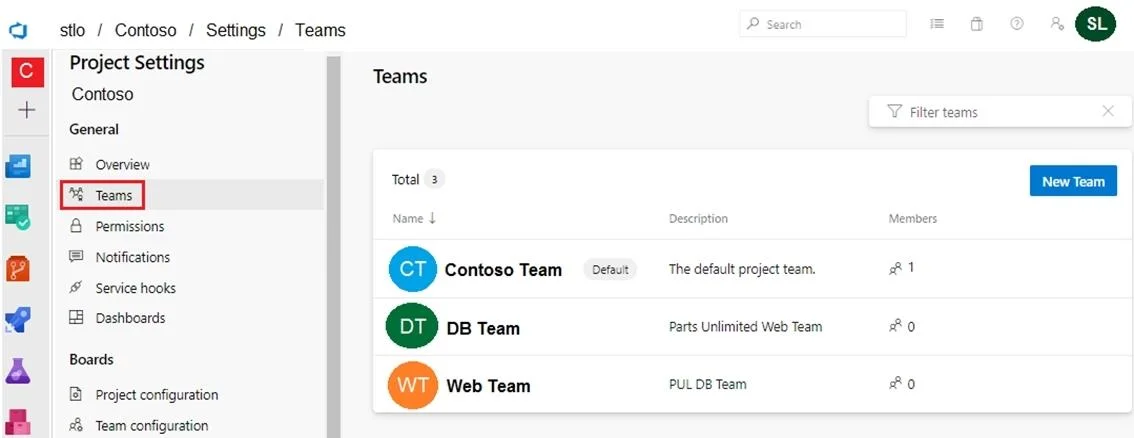Clear the Filter teams box

(1108, 111)
